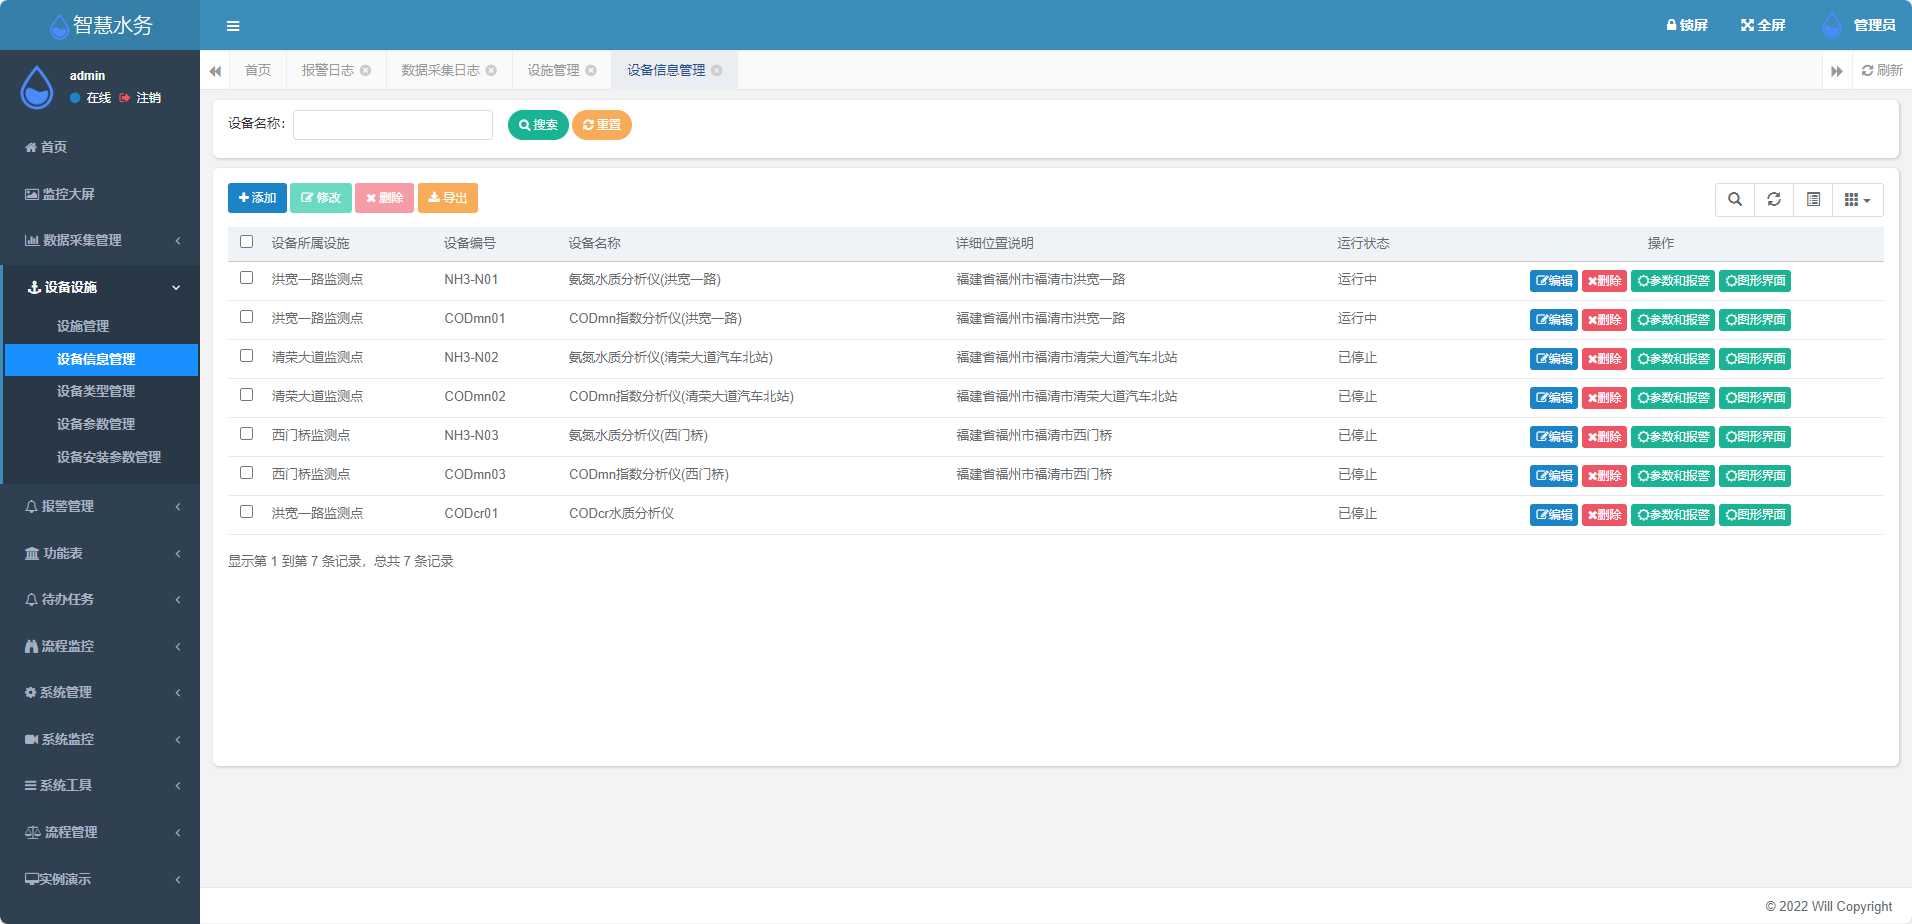The image size is (1912, 924).
Task: Expand the 系统监控 menu
Action: pos(100,739)
